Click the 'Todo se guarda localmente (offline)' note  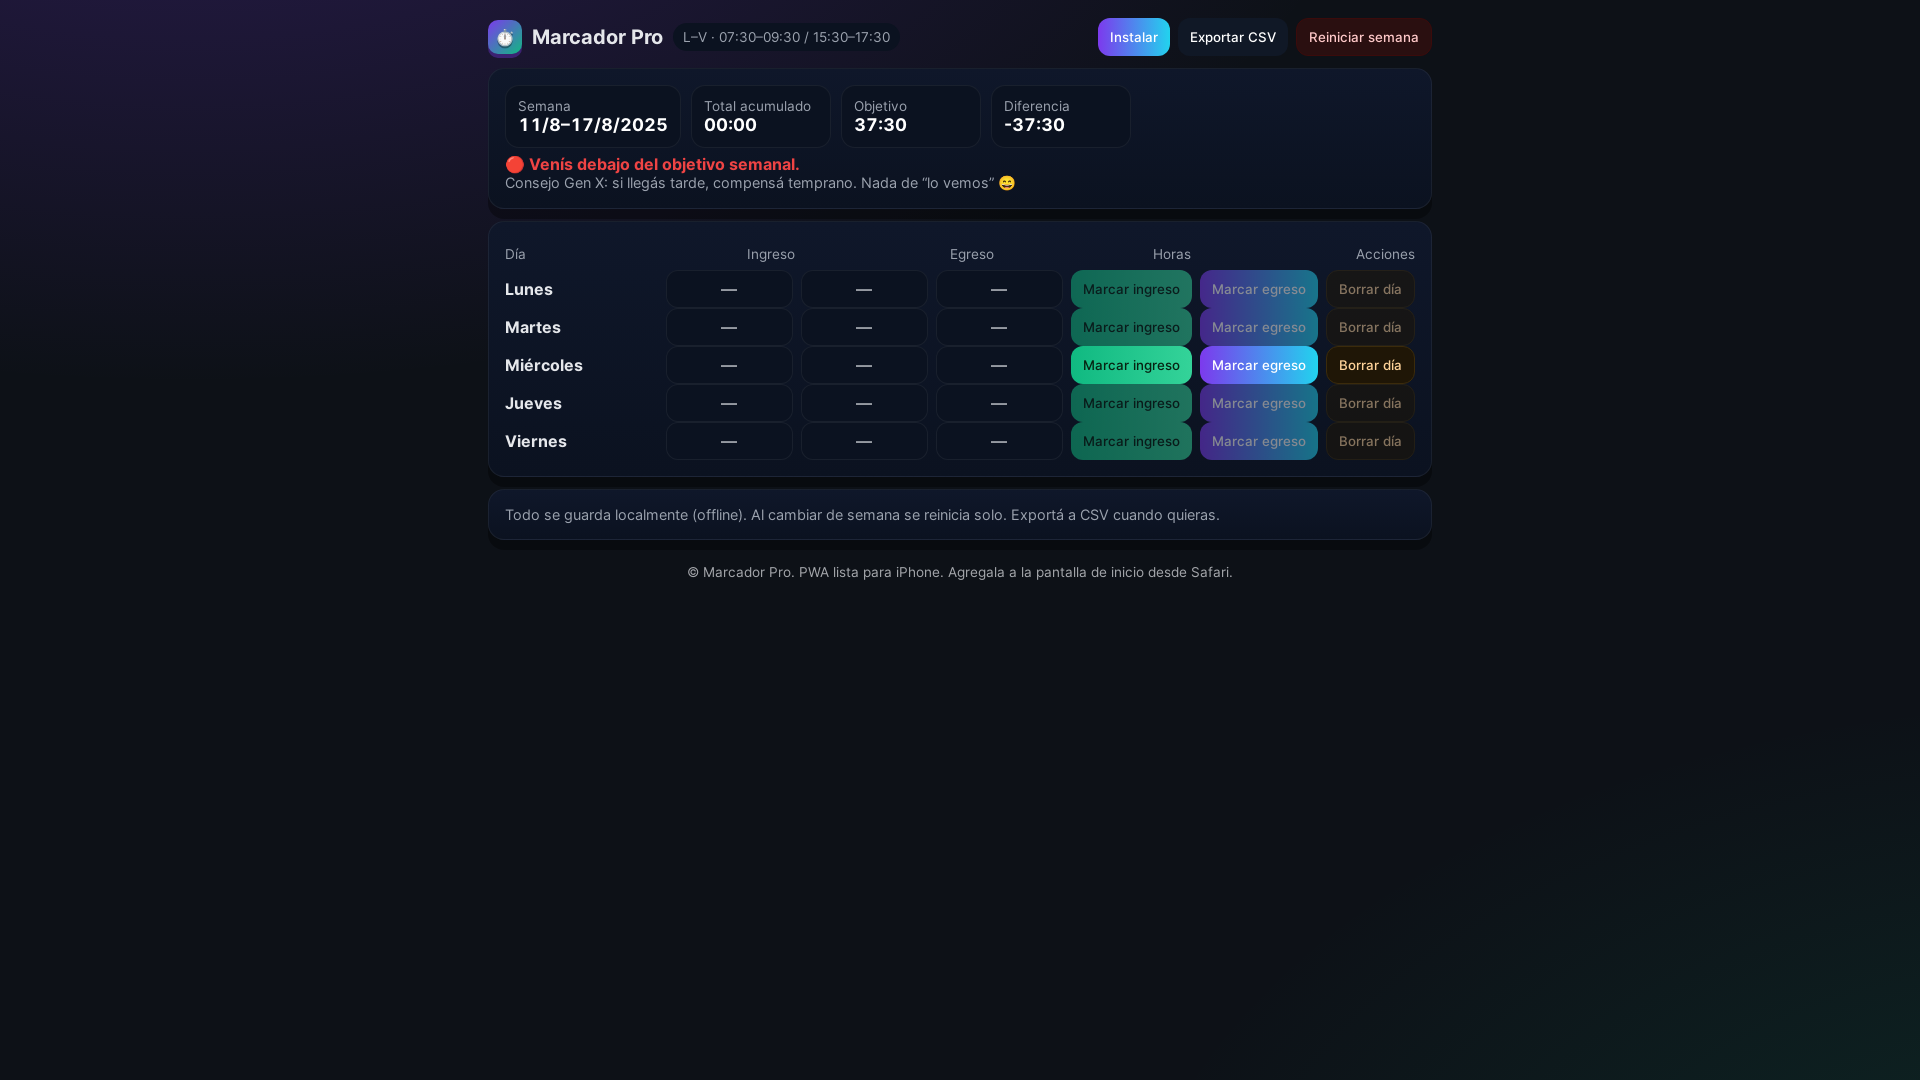(x=862, y=515)
